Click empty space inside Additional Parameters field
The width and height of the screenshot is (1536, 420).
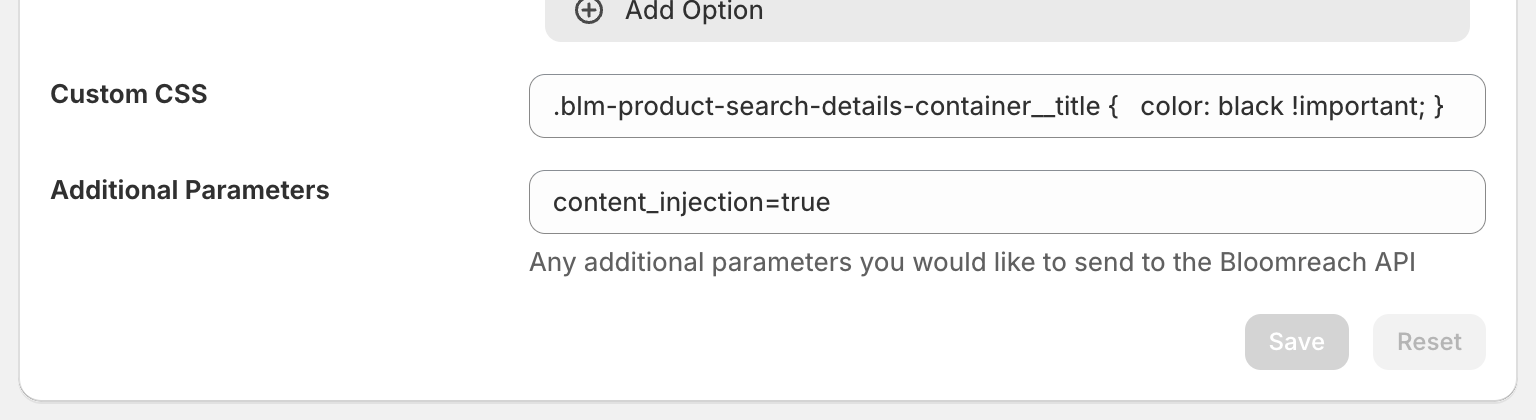pos(1150,202)
